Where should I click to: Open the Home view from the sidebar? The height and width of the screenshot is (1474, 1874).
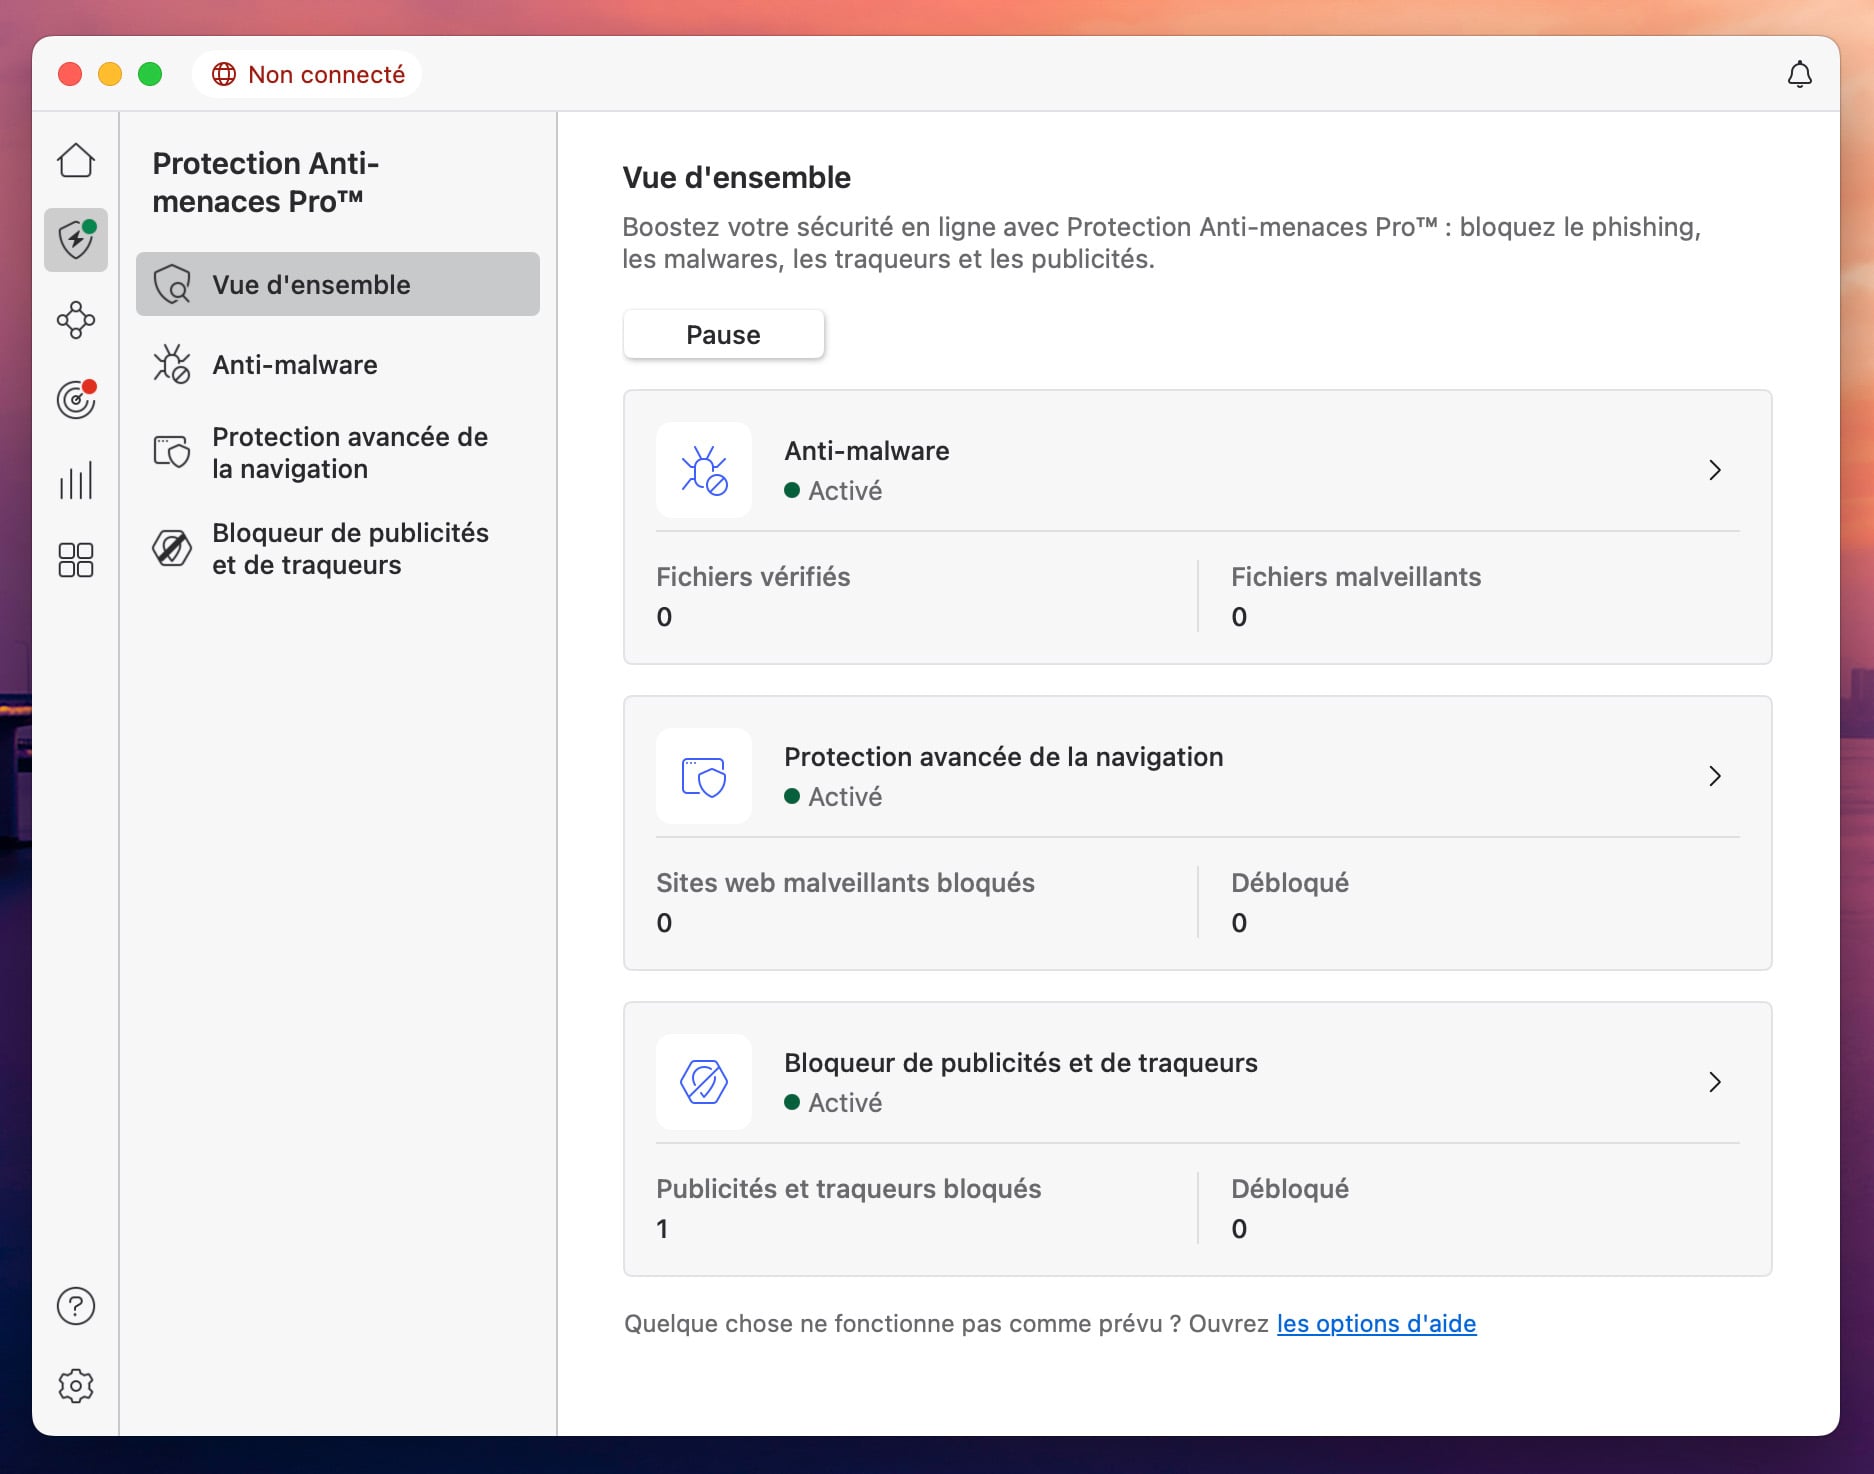click(x=75, y=160)
